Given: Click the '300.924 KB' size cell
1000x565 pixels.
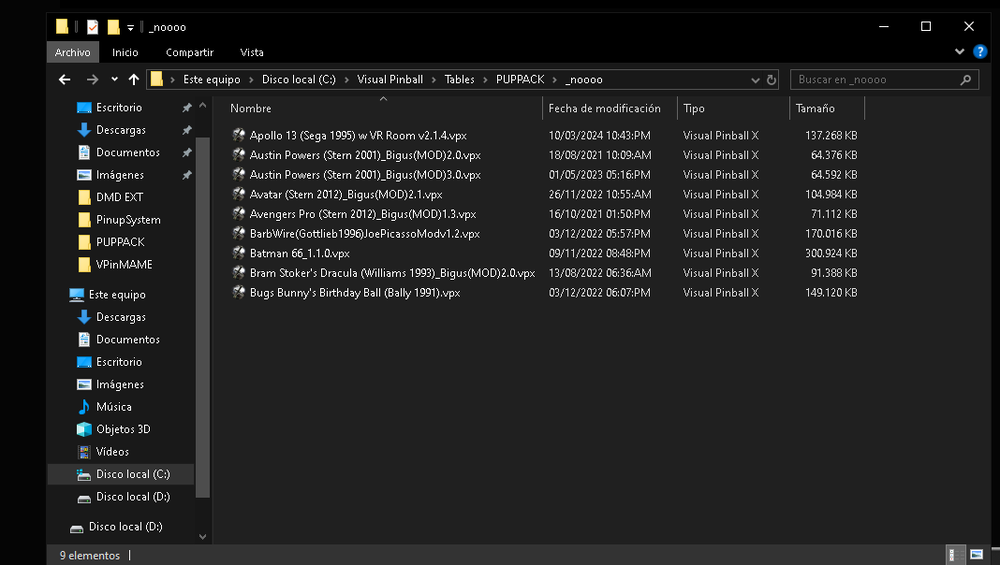Looking at the screenshot, I should [831, 253].
